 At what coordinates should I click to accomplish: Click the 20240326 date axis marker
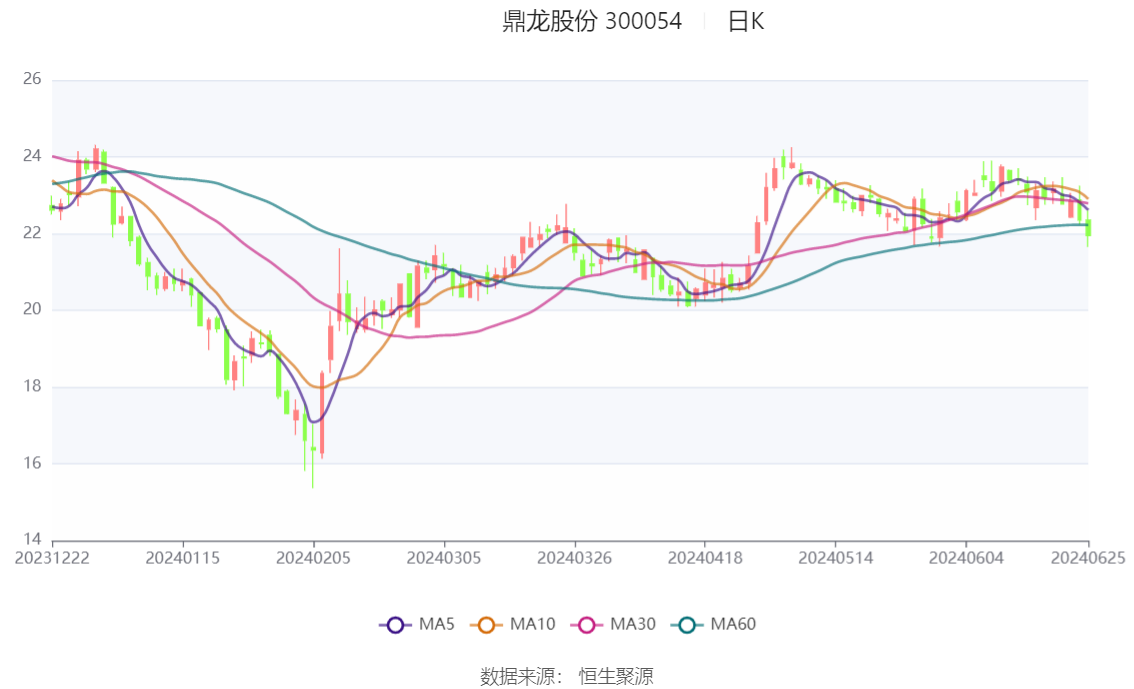574,558
